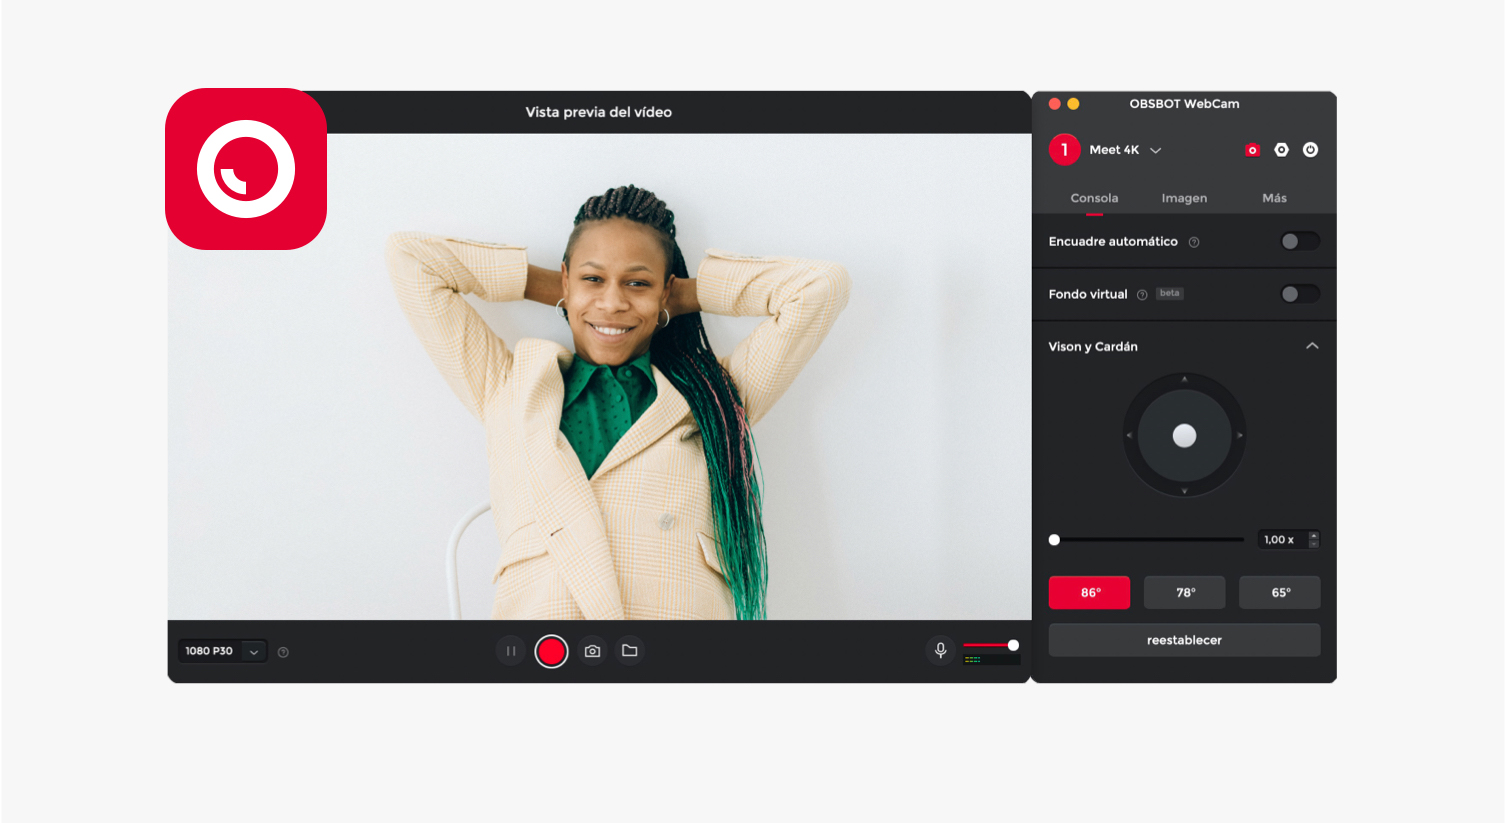Open the 1080 P30 resolution dropdown
Screen dimensions: 1506x823
tap(222, 651)
